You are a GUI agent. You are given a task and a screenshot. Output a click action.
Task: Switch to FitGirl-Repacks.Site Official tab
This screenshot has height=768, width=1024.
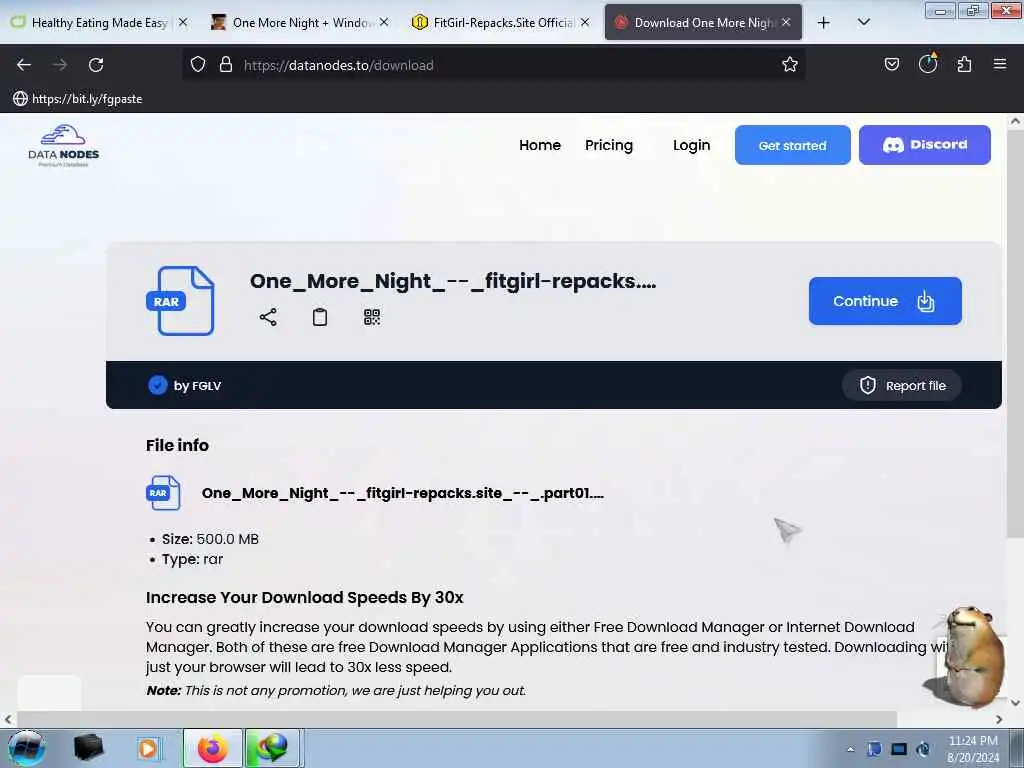[500, 23]
